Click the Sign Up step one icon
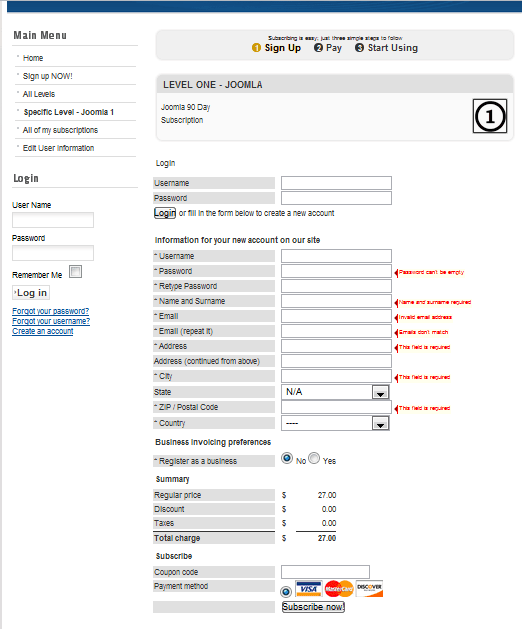This screenshot has height=629, width=522. point(256,48)
